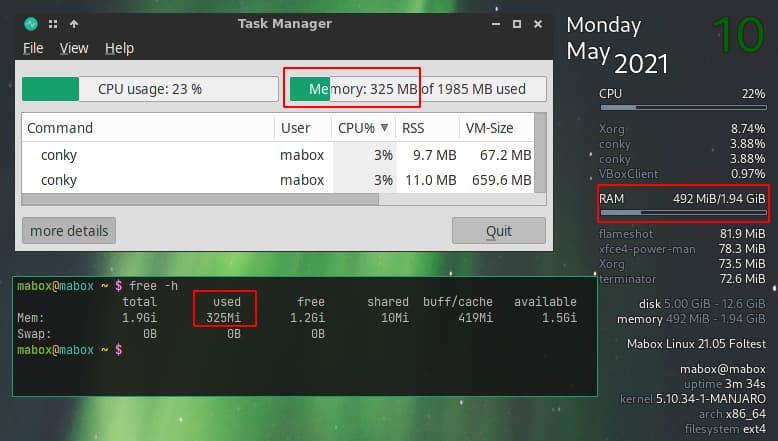The image size is (778, 441).
Task: Click the up arrow icon in title bar
Action: coord(74,23)
